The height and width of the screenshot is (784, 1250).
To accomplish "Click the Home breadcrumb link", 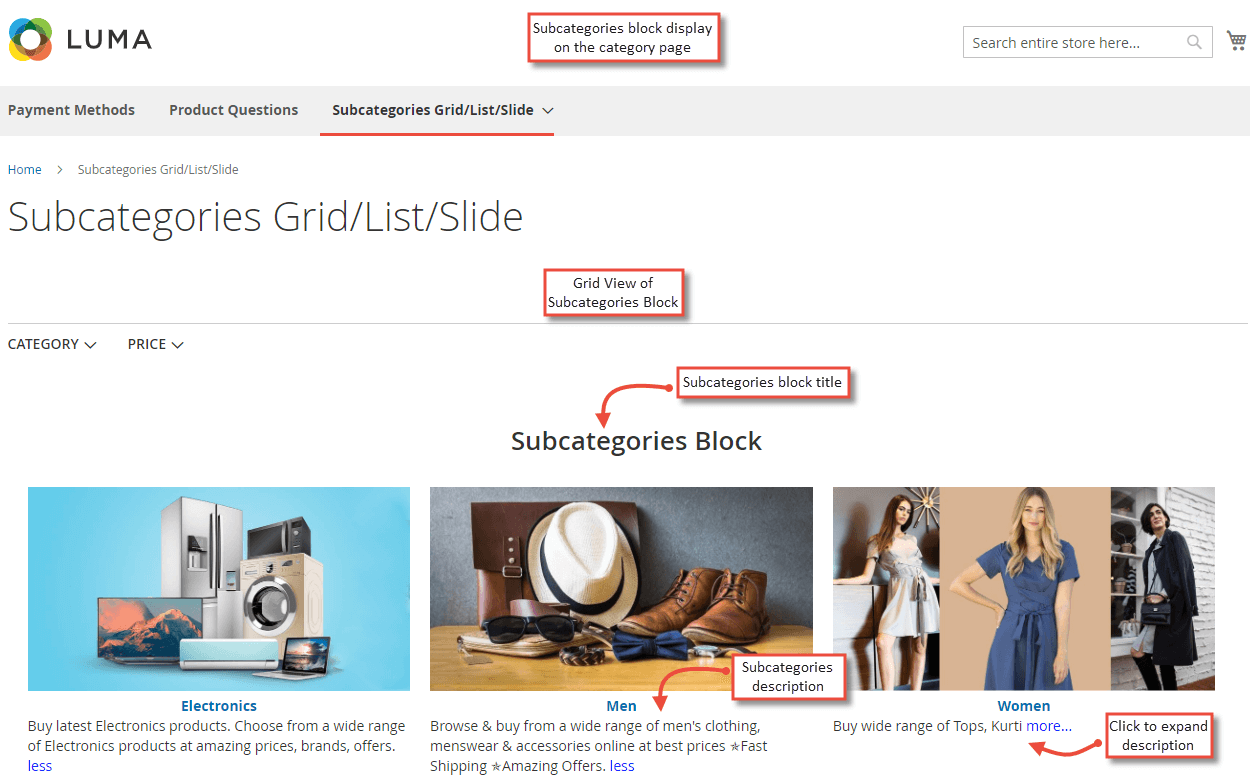I will pyautogui.click(x=24, y=169).
